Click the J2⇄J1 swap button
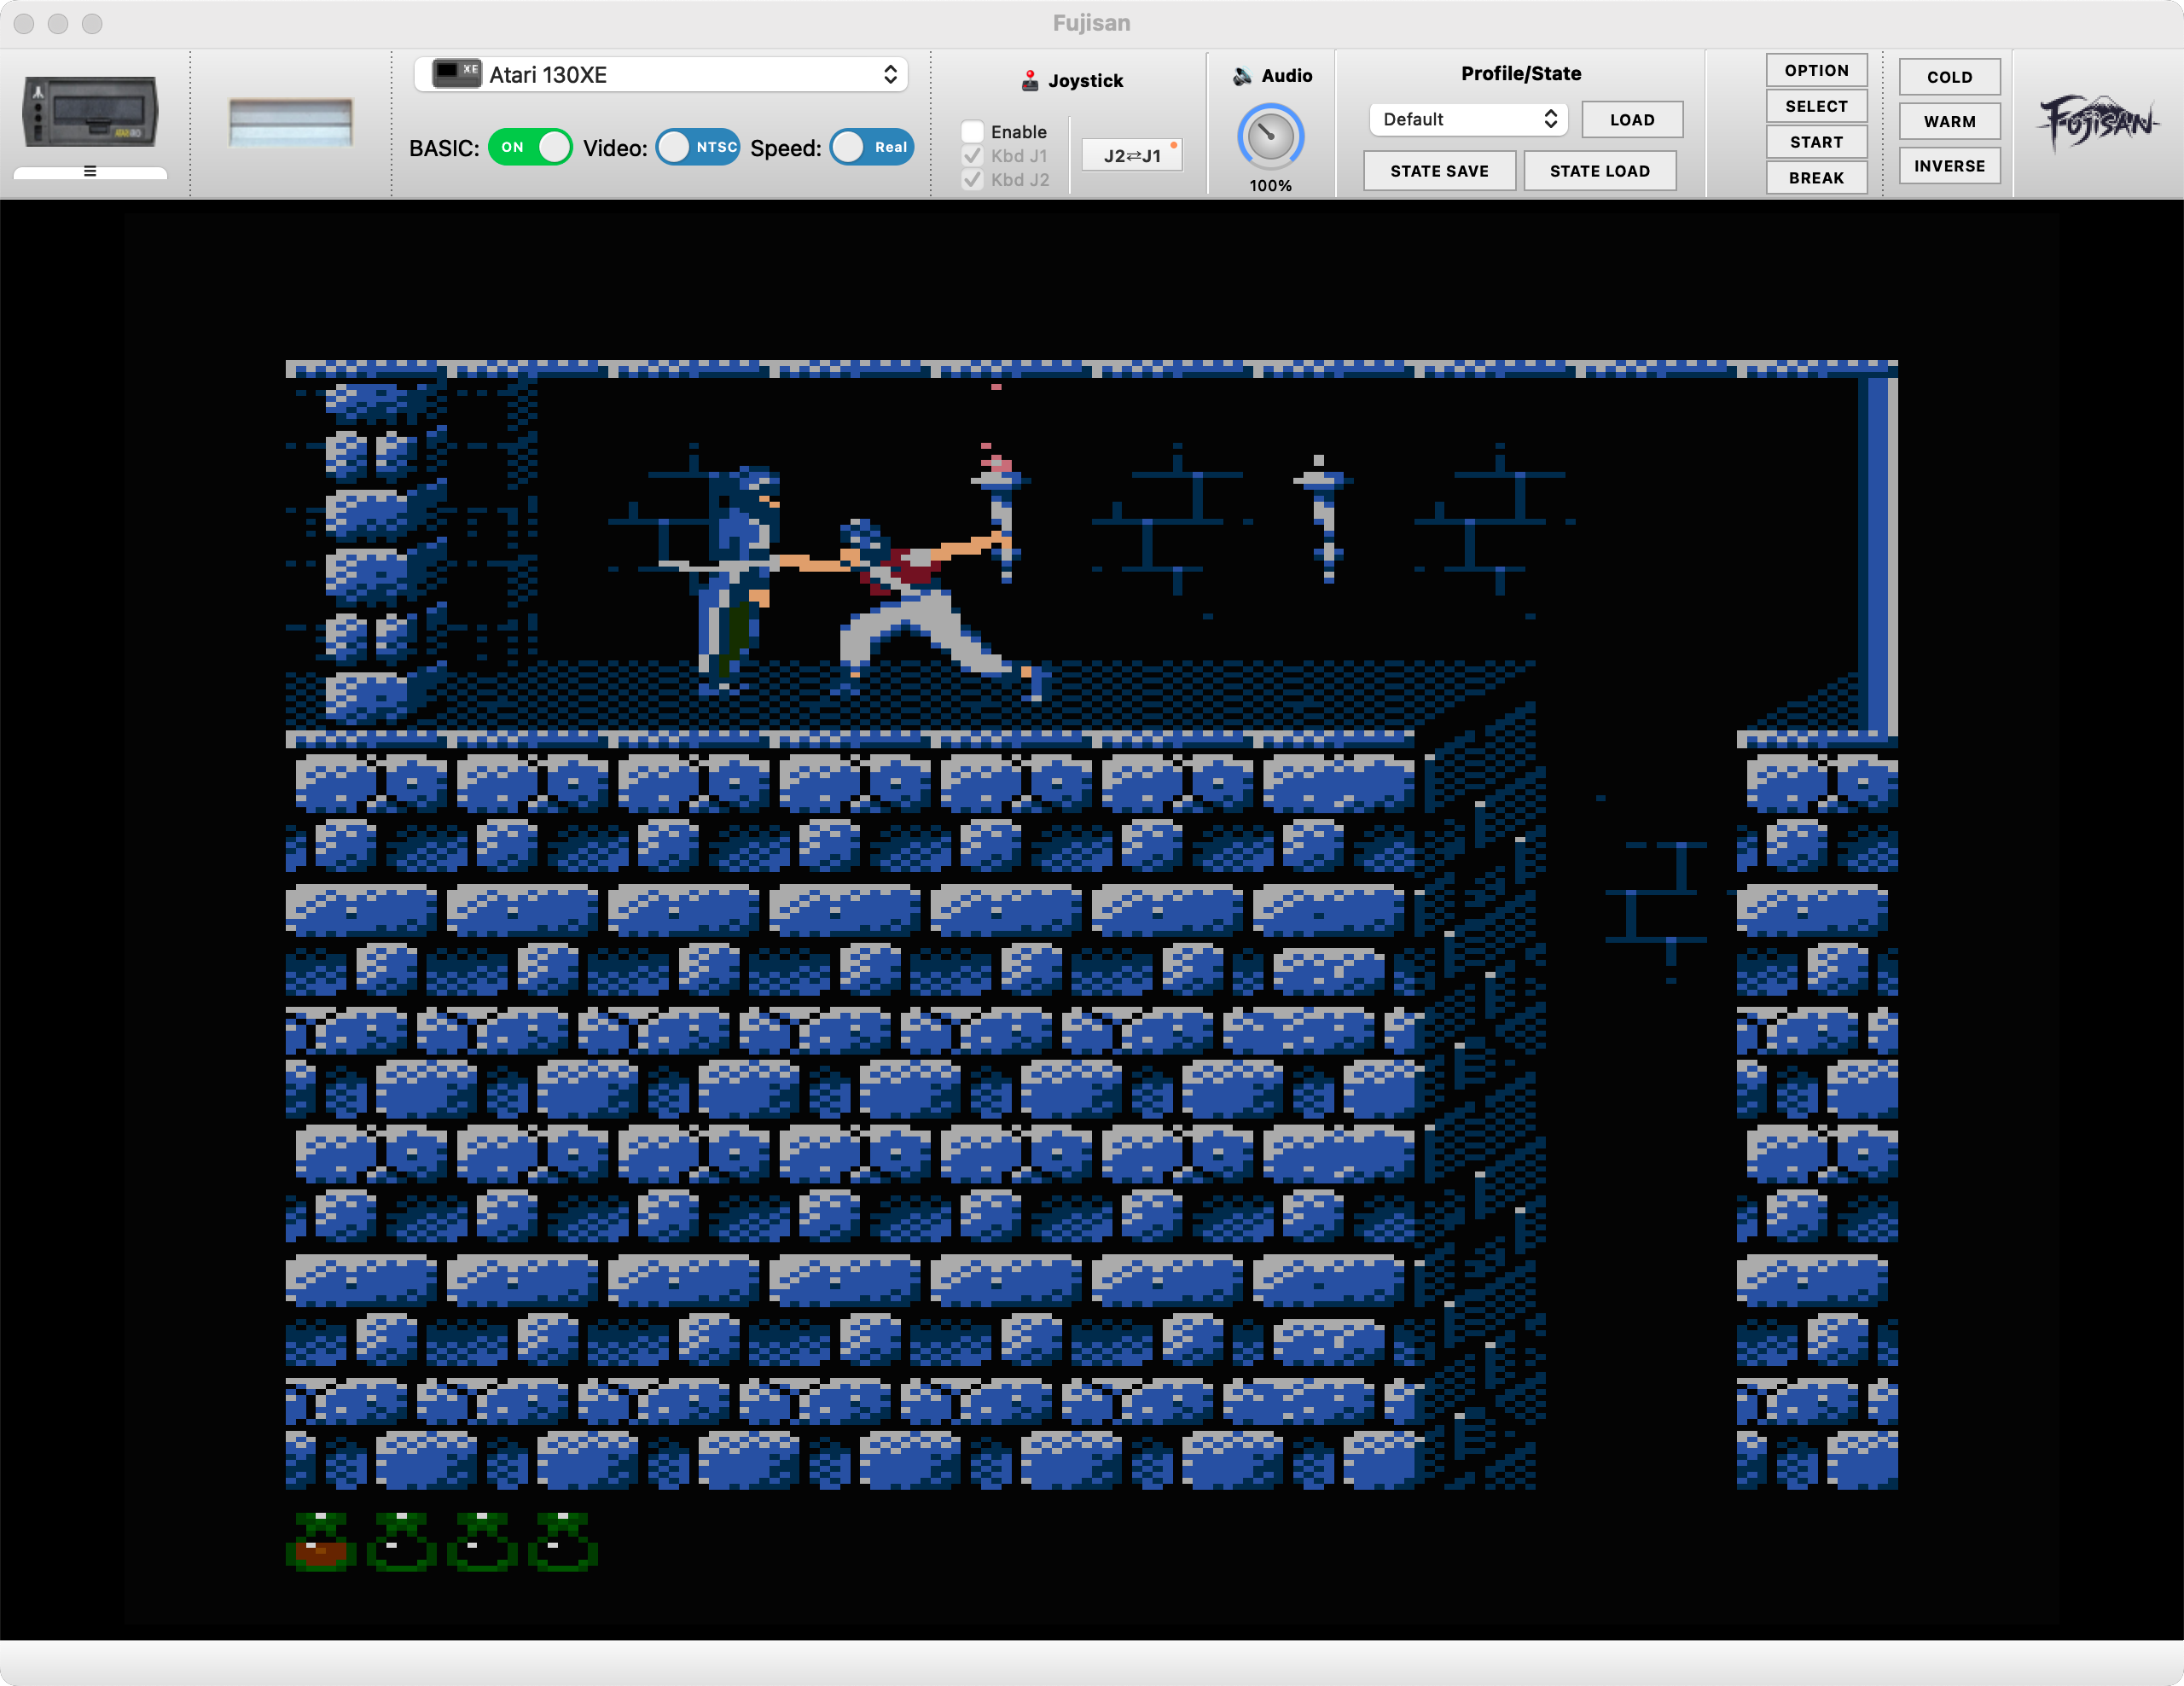 pyautogui.click(x=1132, y=155)
